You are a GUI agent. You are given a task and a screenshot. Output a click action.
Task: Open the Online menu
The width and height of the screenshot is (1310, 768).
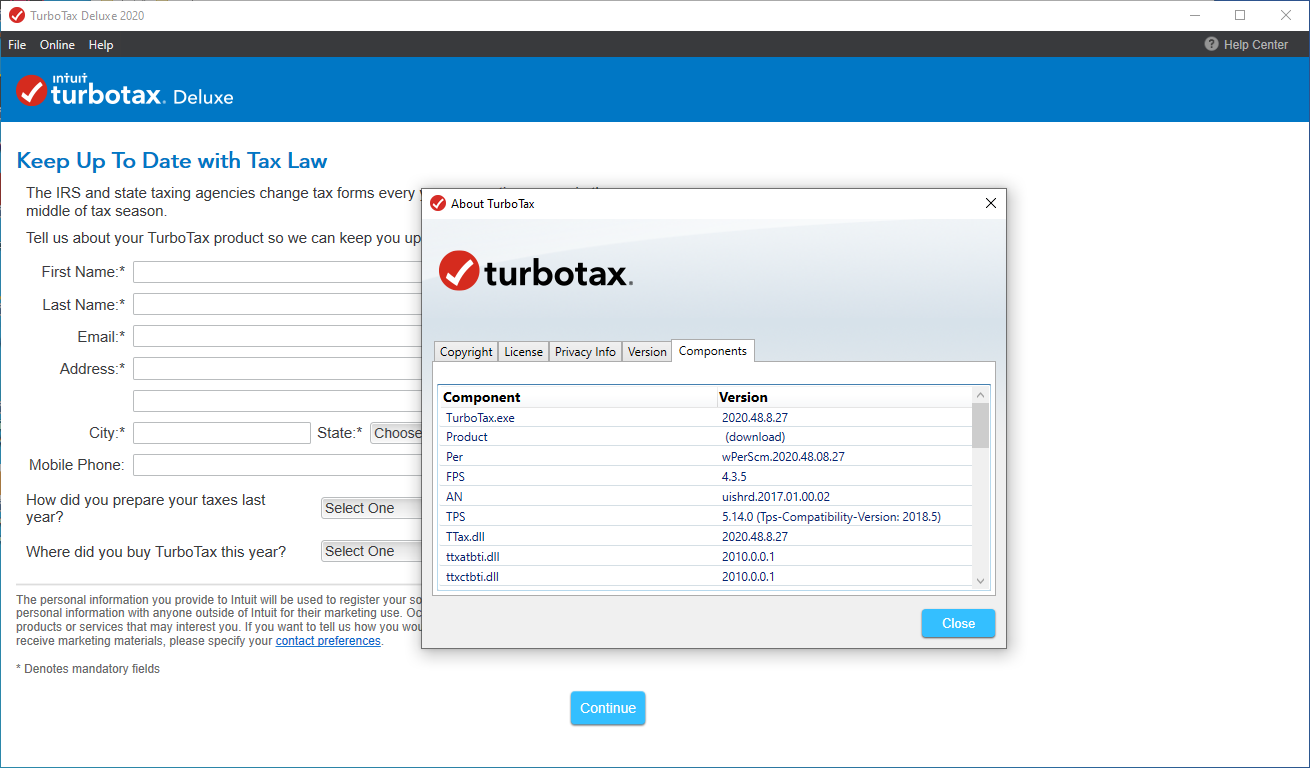pos(57,44)
